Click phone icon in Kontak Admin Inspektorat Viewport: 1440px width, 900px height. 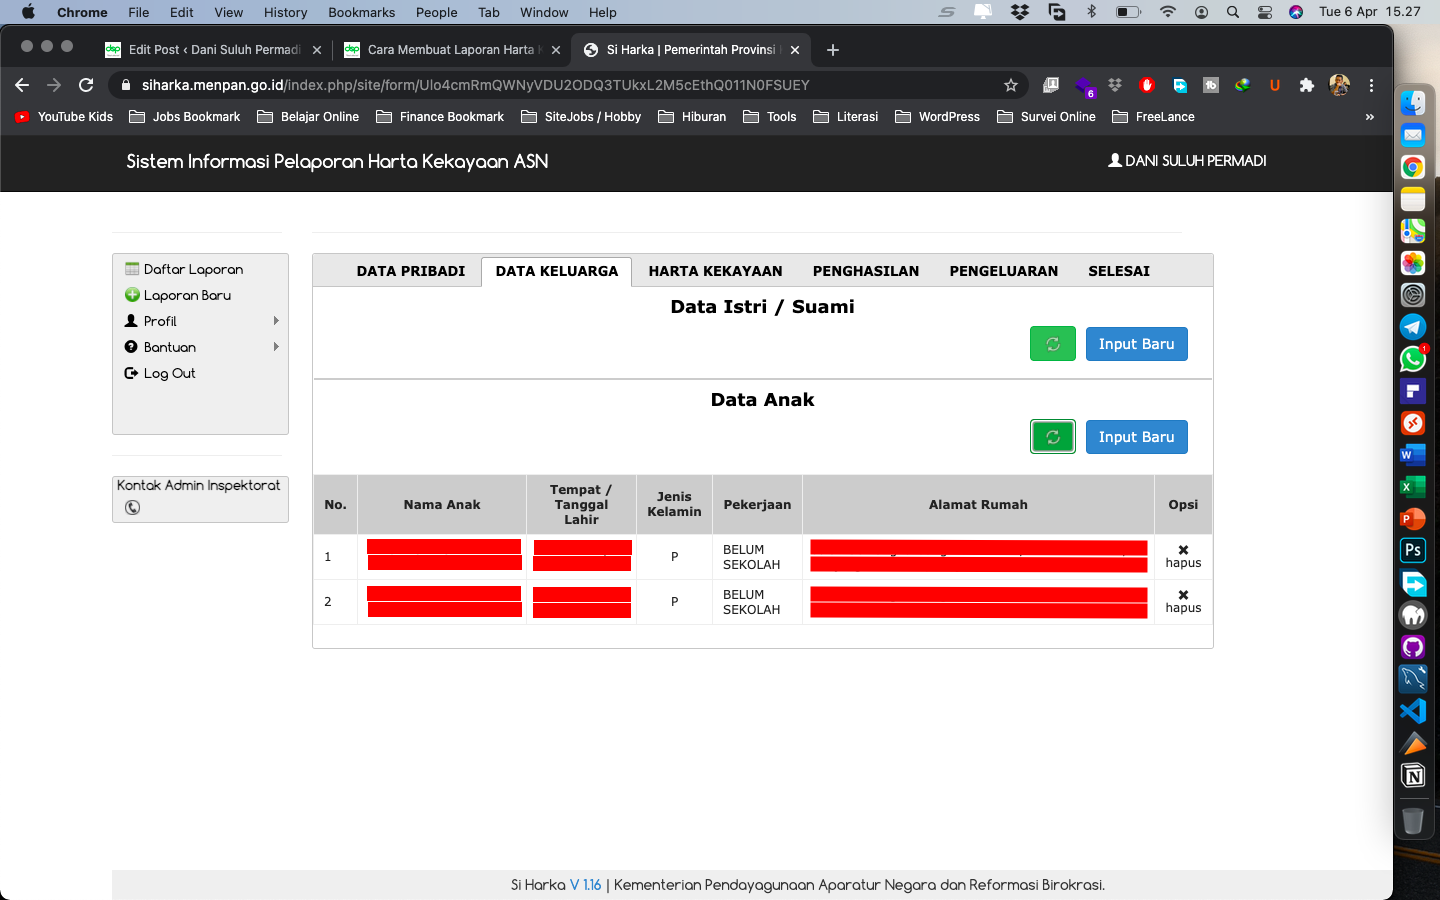132,508
